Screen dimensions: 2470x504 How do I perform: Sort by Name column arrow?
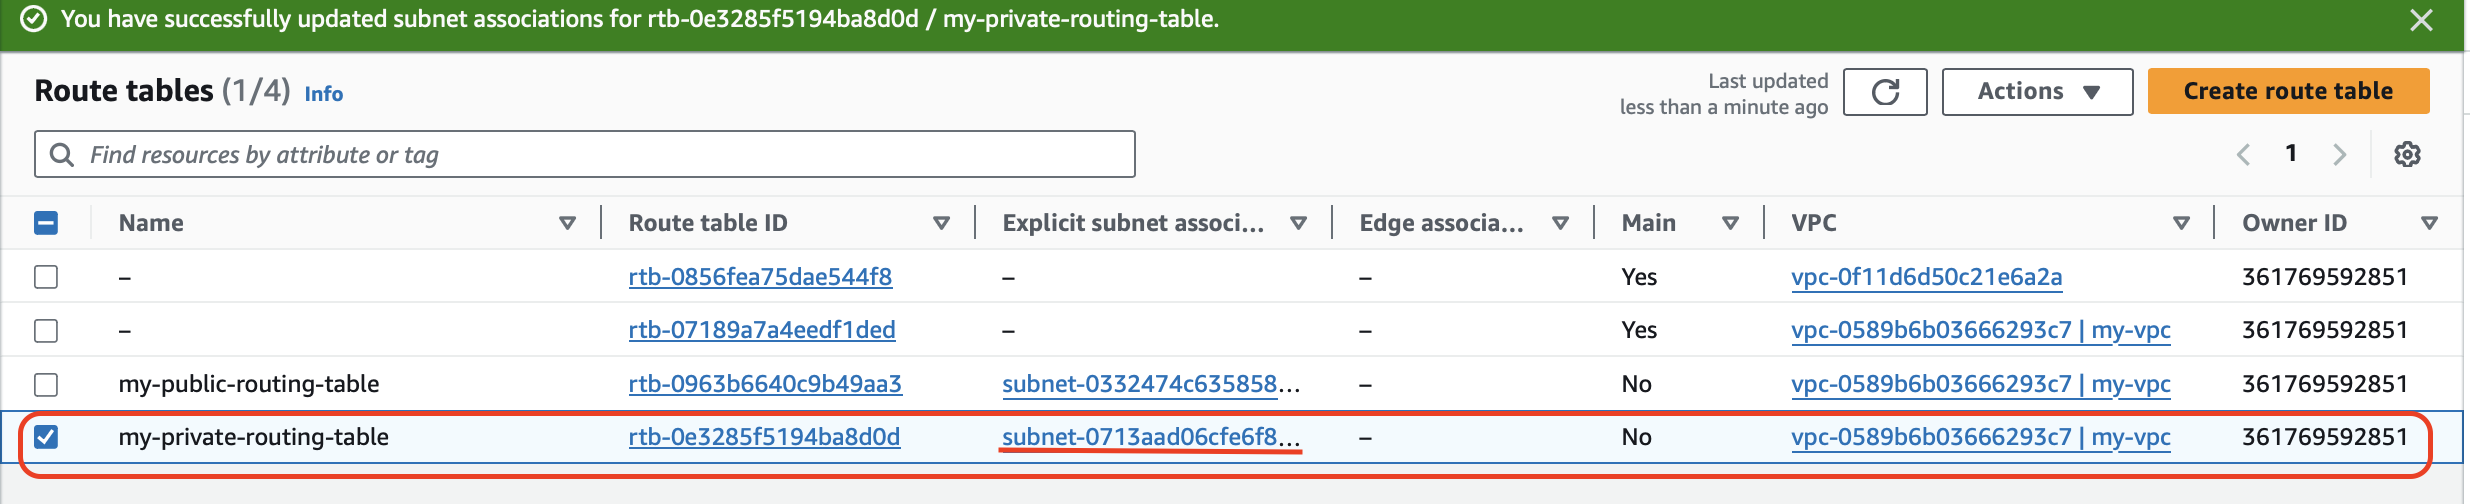click(567, 223)
